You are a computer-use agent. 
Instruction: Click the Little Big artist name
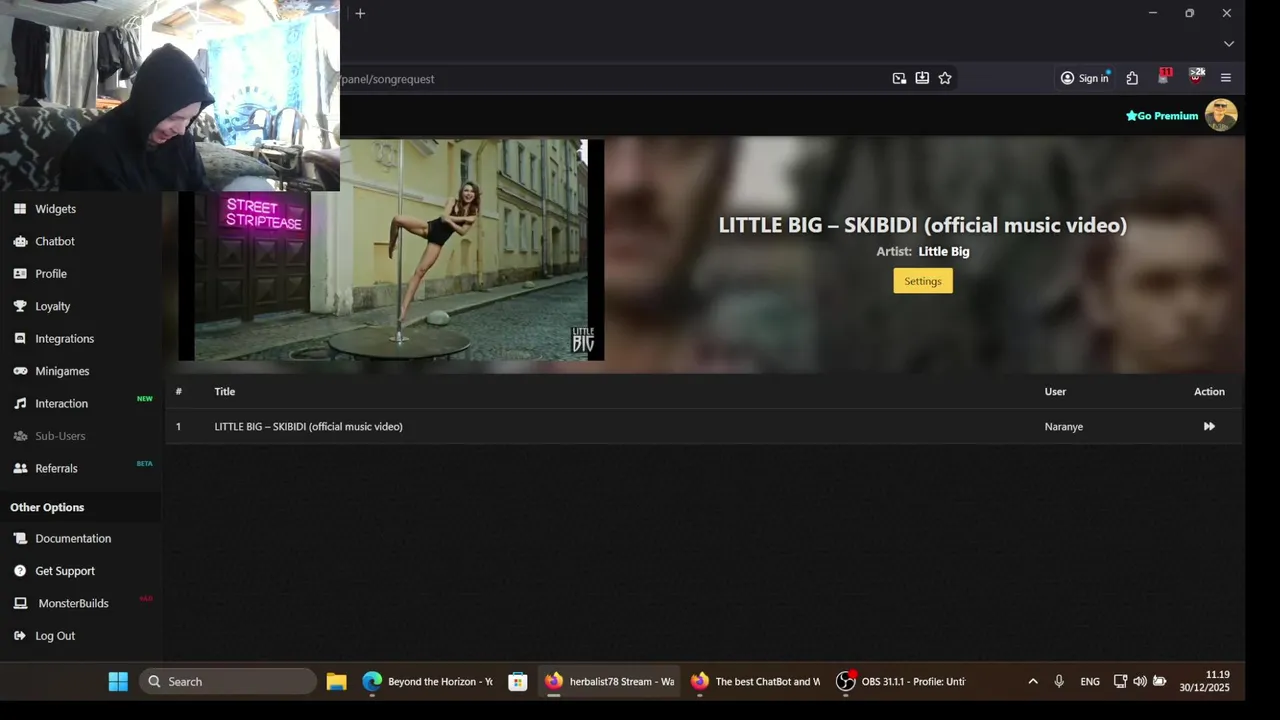[944, 252]
